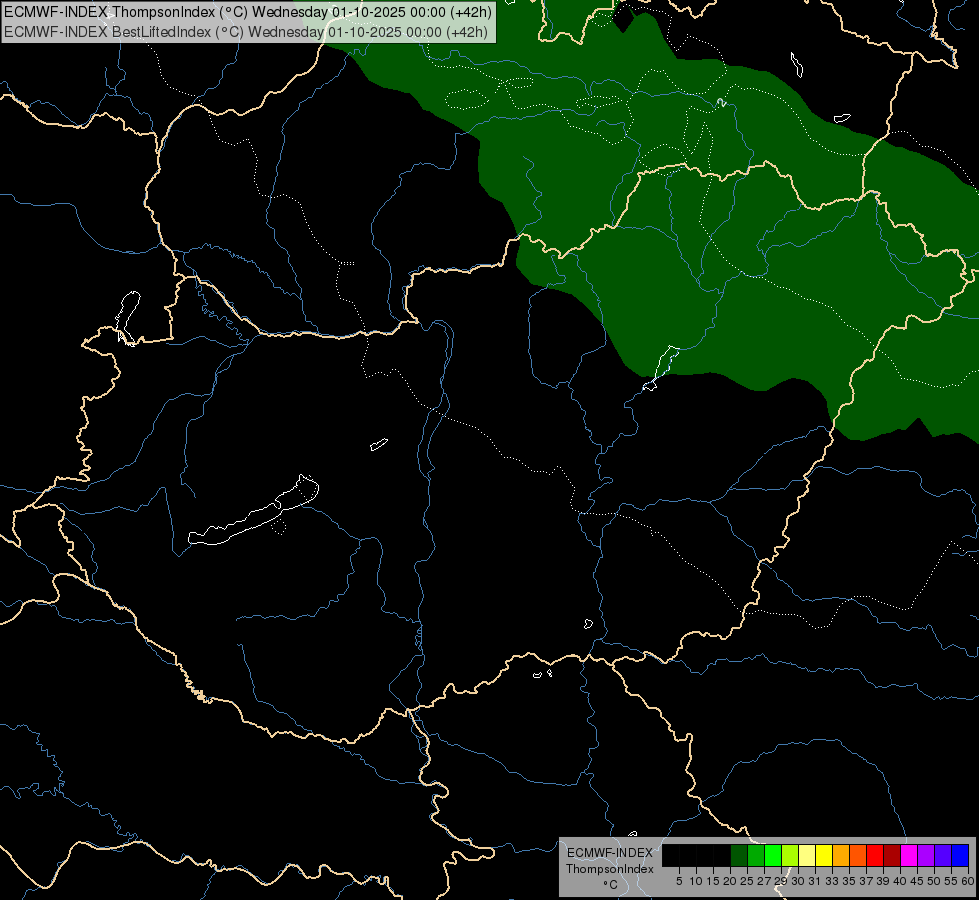Pick the magenta 40–45 legend swatch
979x900 pixels.
(908, 855)
